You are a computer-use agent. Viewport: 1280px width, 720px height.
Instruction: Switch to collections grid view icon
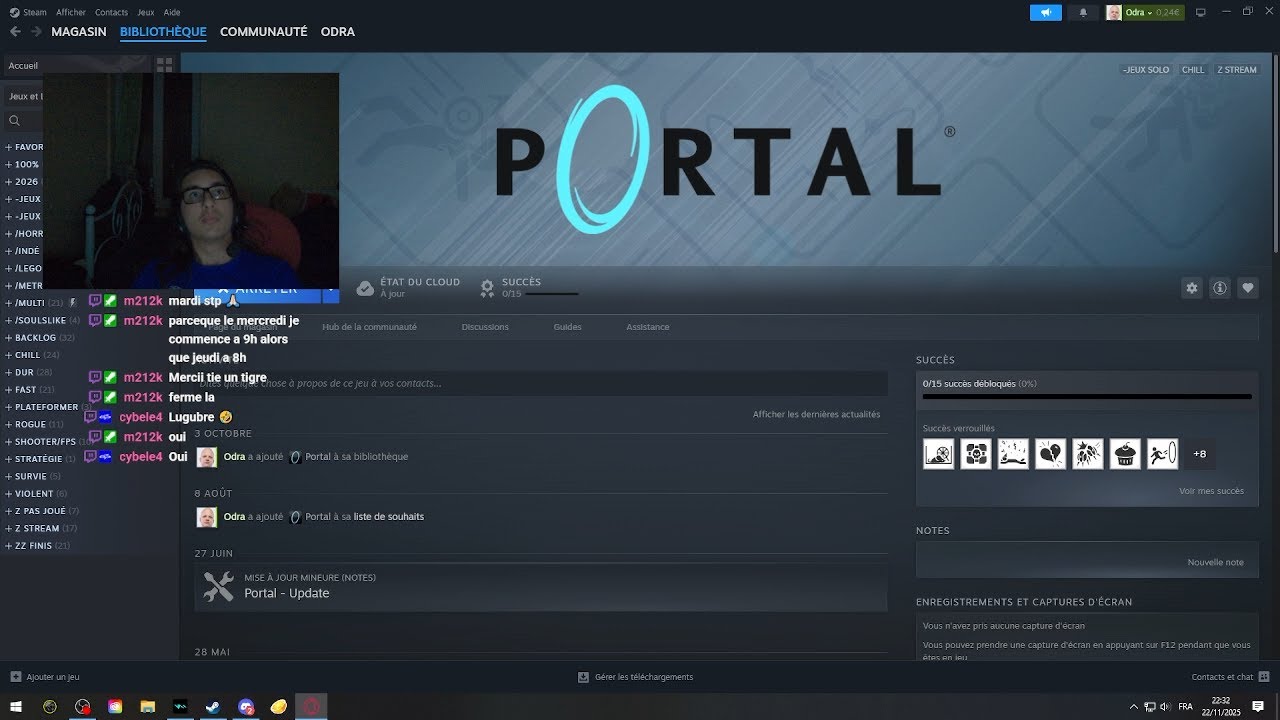click(165, 65)
